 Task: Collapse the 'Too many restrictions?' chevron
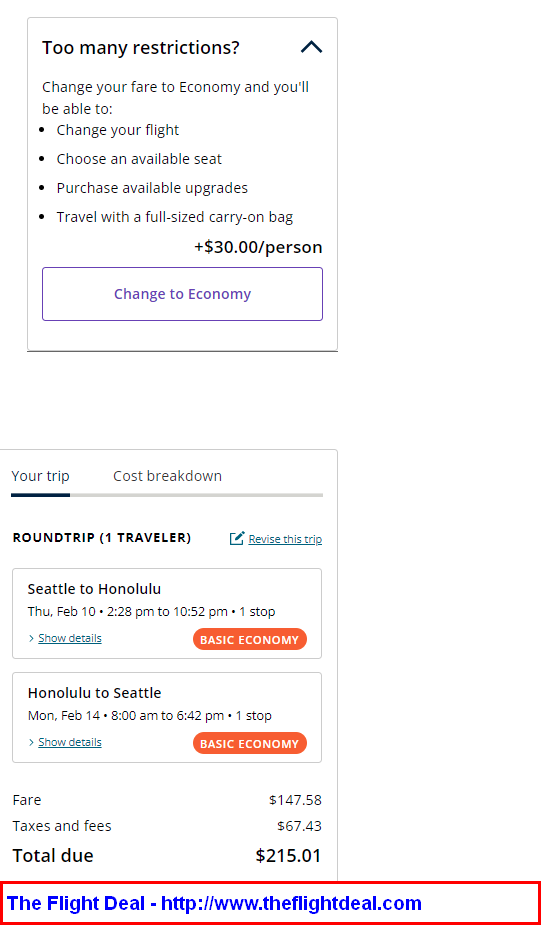pyautogui.click(x=312, y=47)
